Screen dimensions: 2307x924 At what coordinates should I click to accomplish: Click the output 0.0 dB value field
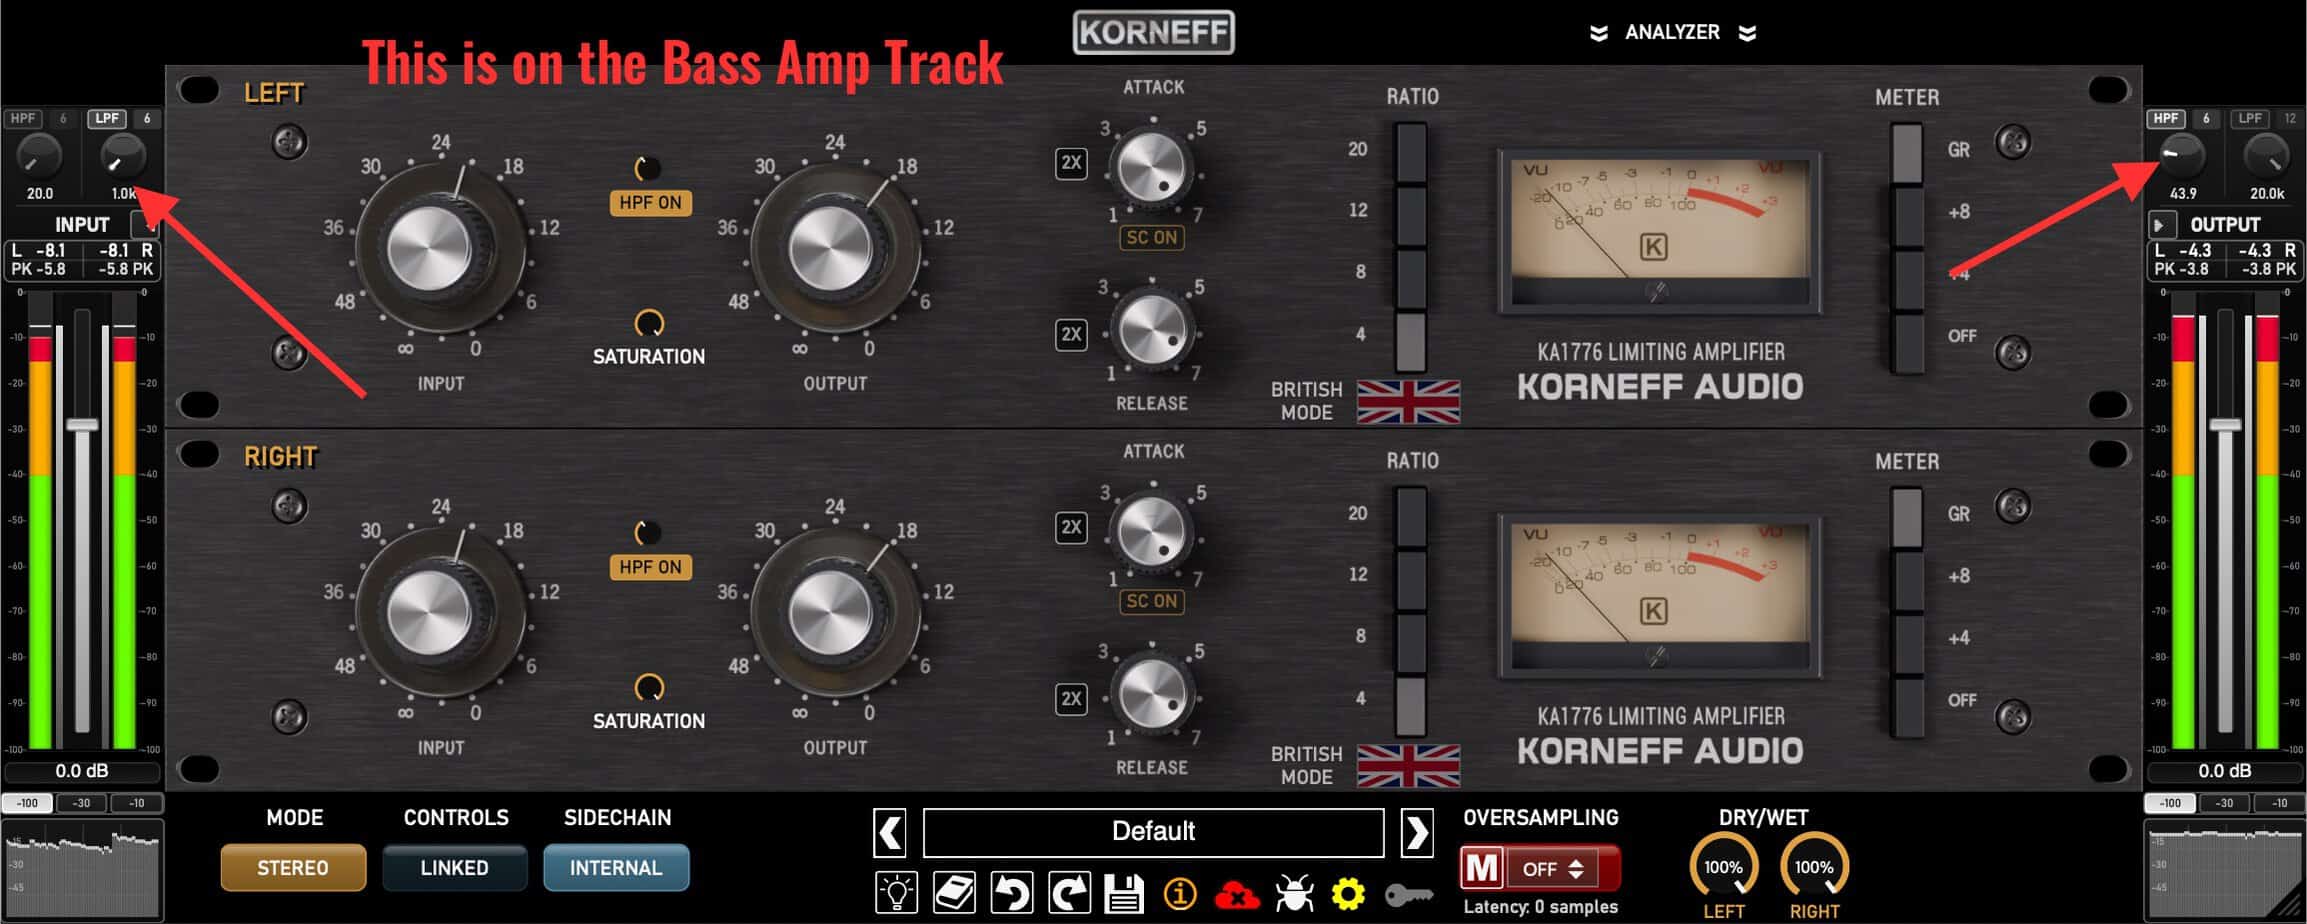pos(2225,771)
